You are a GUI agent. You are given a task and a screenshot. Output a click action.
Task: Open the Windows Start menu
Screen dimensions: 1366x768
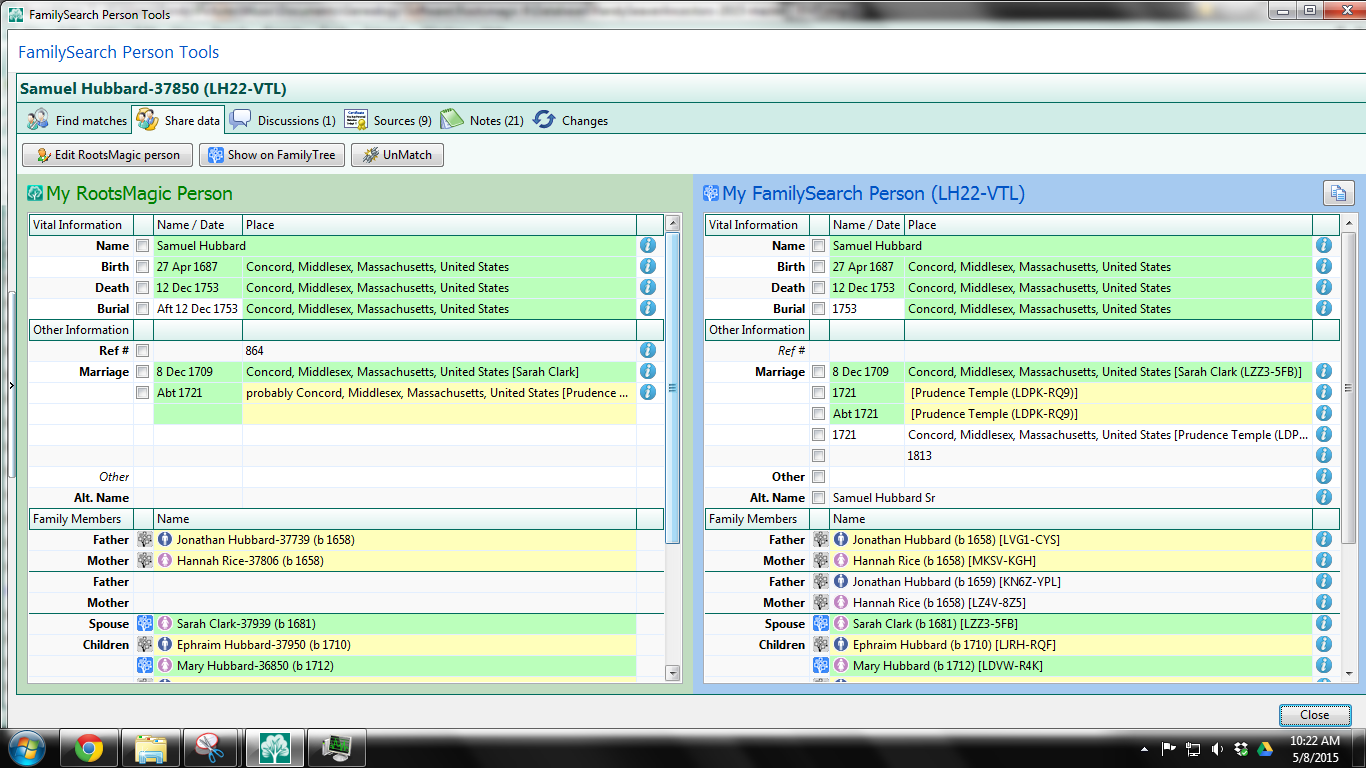click(x=26, y=748)
